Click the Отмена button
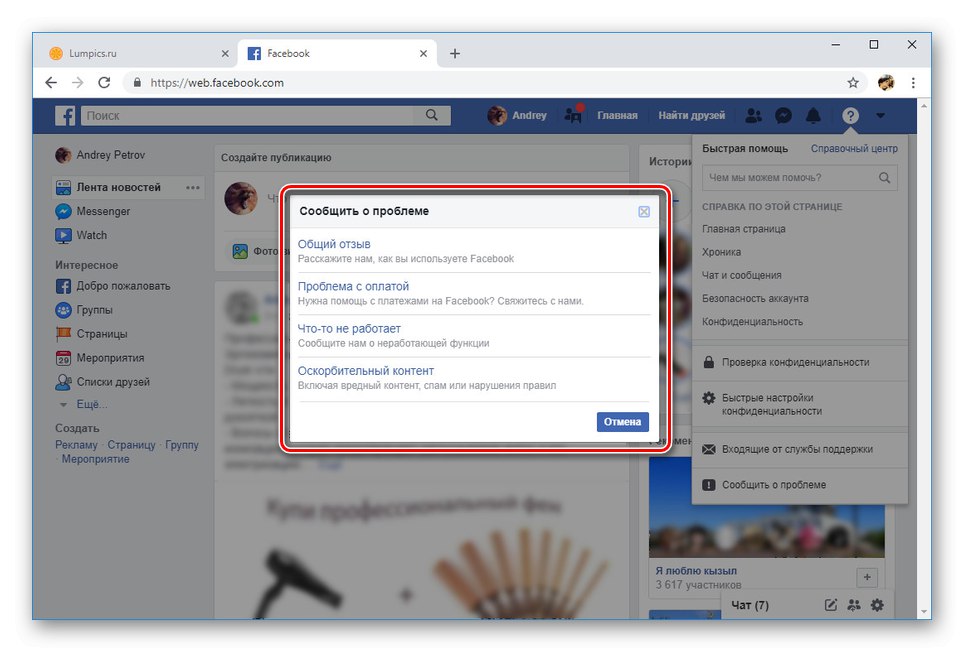The width and height of the screenshot is (964, 652). (622, 422)
